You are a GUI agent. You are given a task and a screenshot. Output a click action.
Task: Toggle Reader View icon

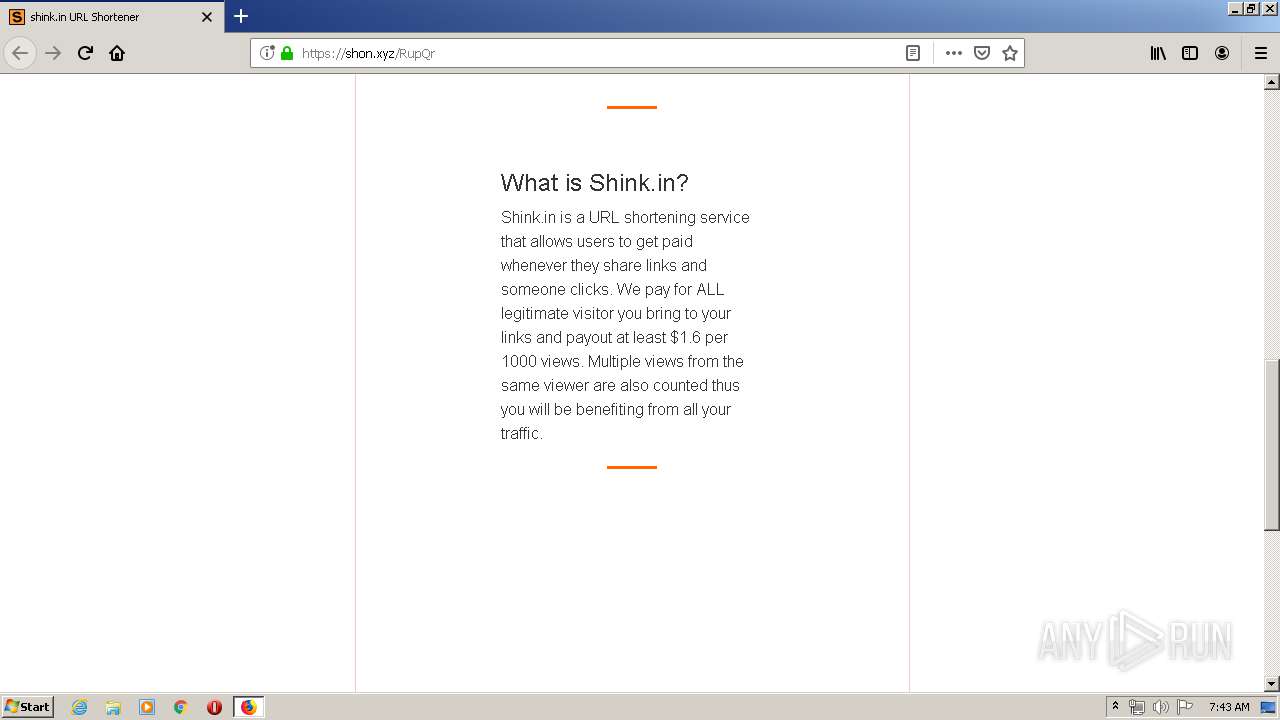[913, 53]
